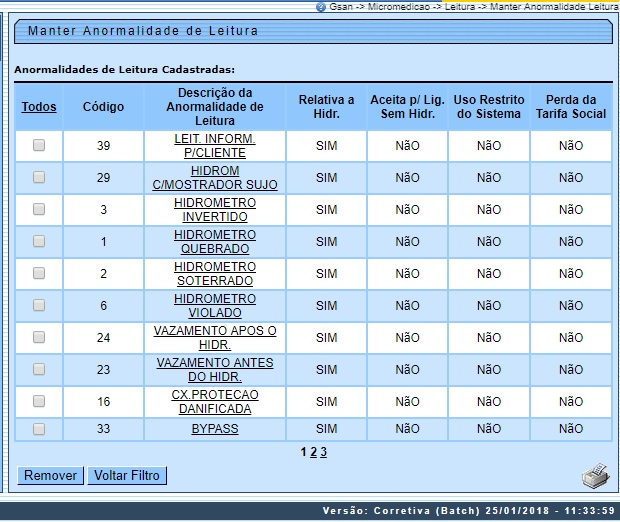Jump to page 3 of results
The image size is (620, 522).
pyautogui.click(x=324, y=452)
